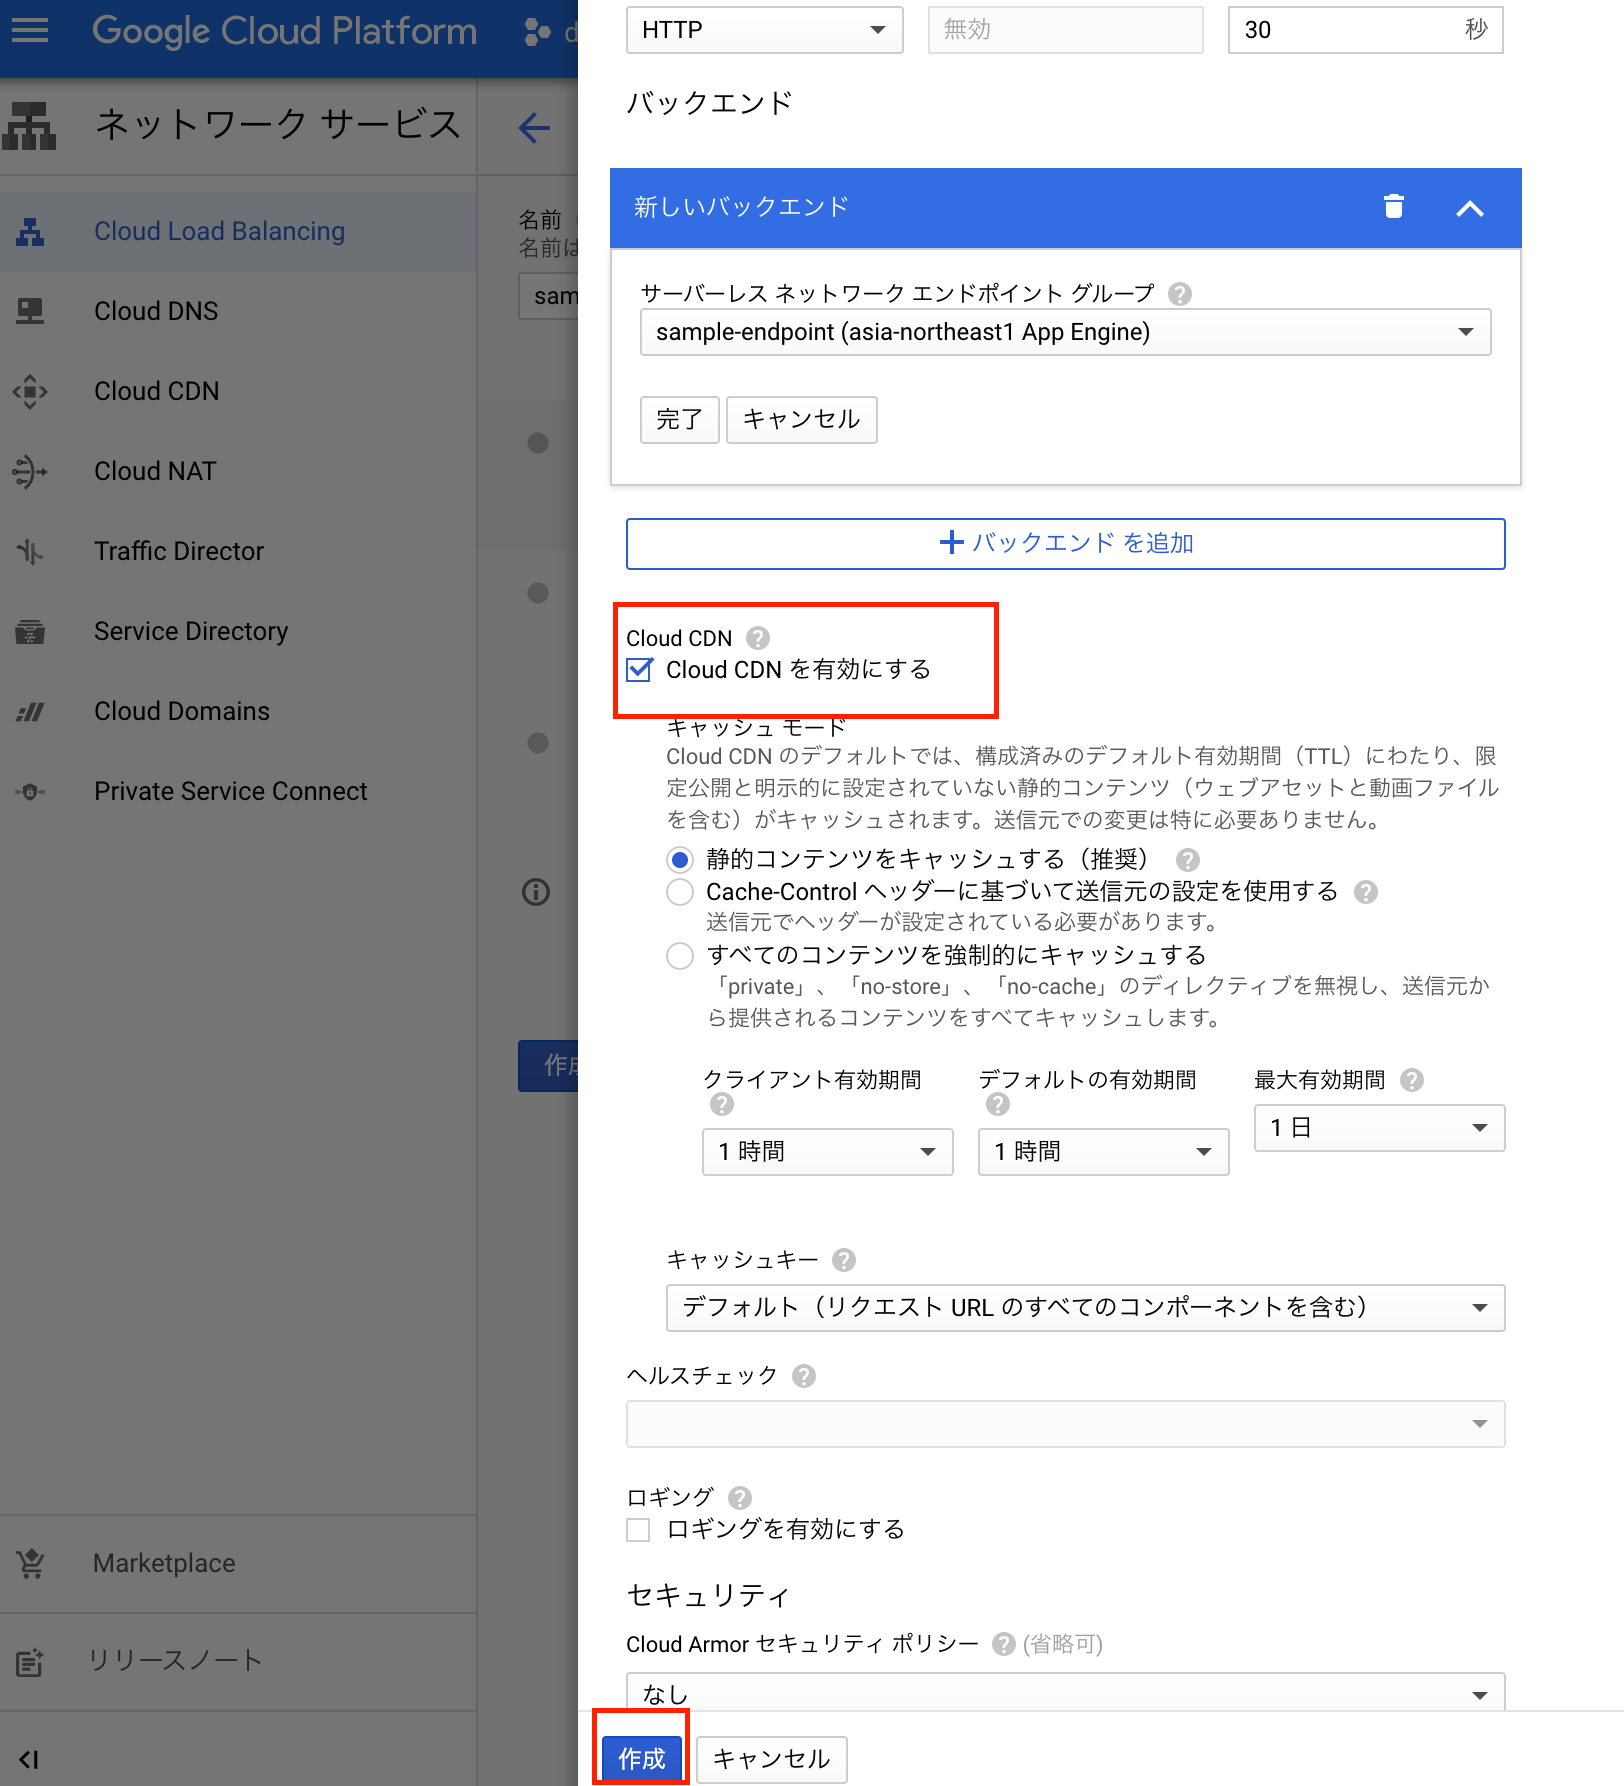Click the info icon in background page
Image resolution: width=1624 pixels, height=1786 pixels.
pyautogui.click(x=536, y=891)
